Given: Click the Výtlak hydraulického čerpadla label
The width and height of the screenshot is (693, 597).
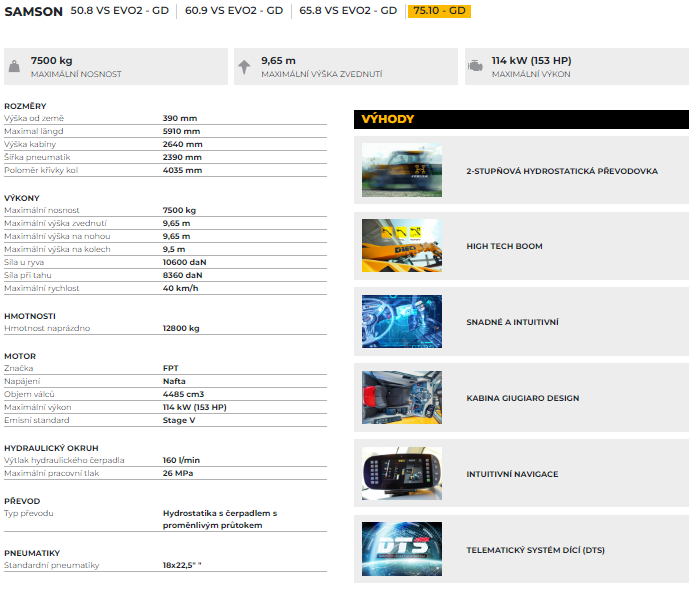Looking at the screenshot, I should point(64,460).
